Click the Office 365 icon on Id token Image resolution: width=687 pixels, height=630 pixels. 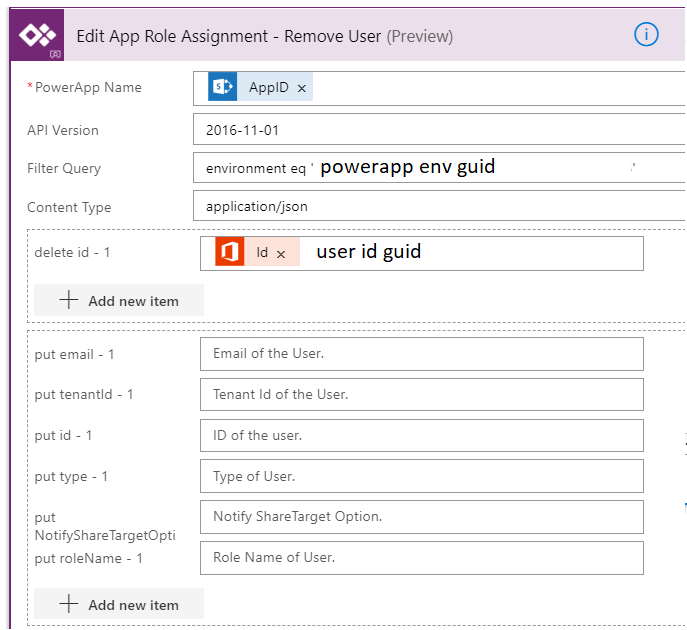229,252
